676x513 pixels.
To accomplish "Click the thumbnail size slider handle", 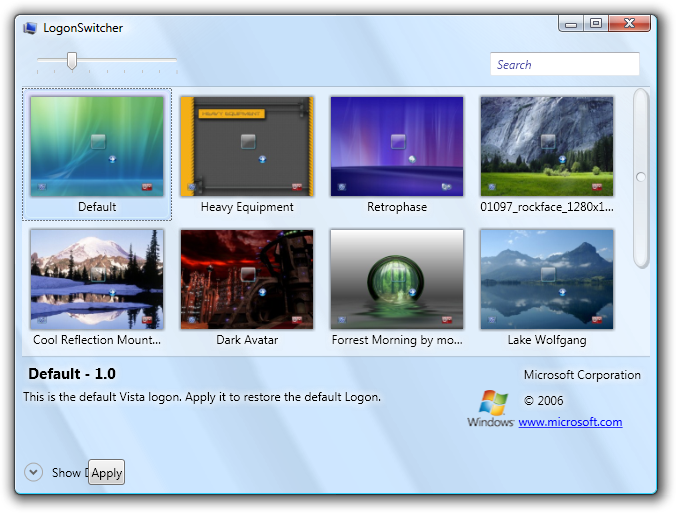I will tap(72, 61).
